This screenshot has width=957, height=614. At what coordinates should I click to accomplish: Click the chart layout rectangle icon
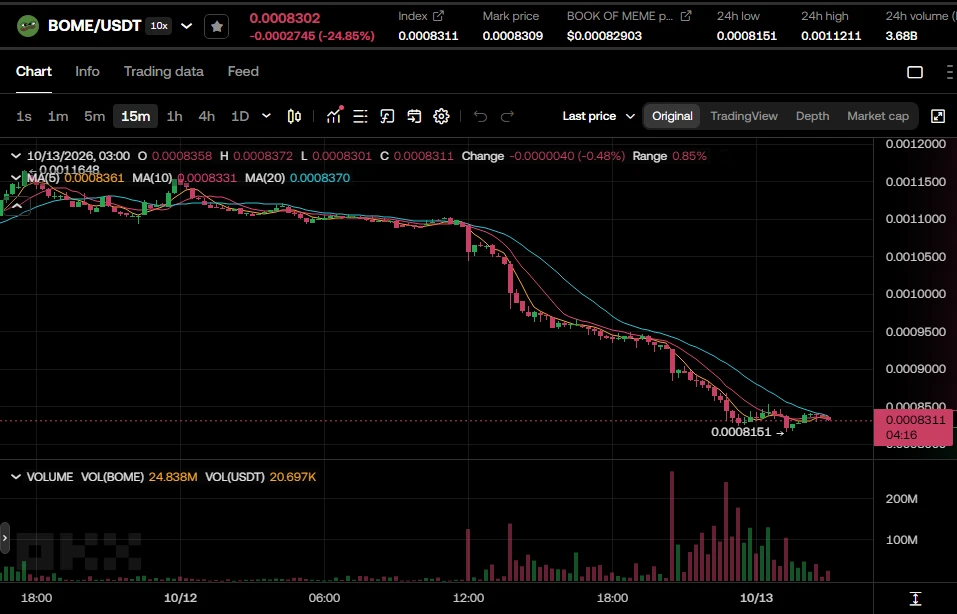click(x=915, y=72)
